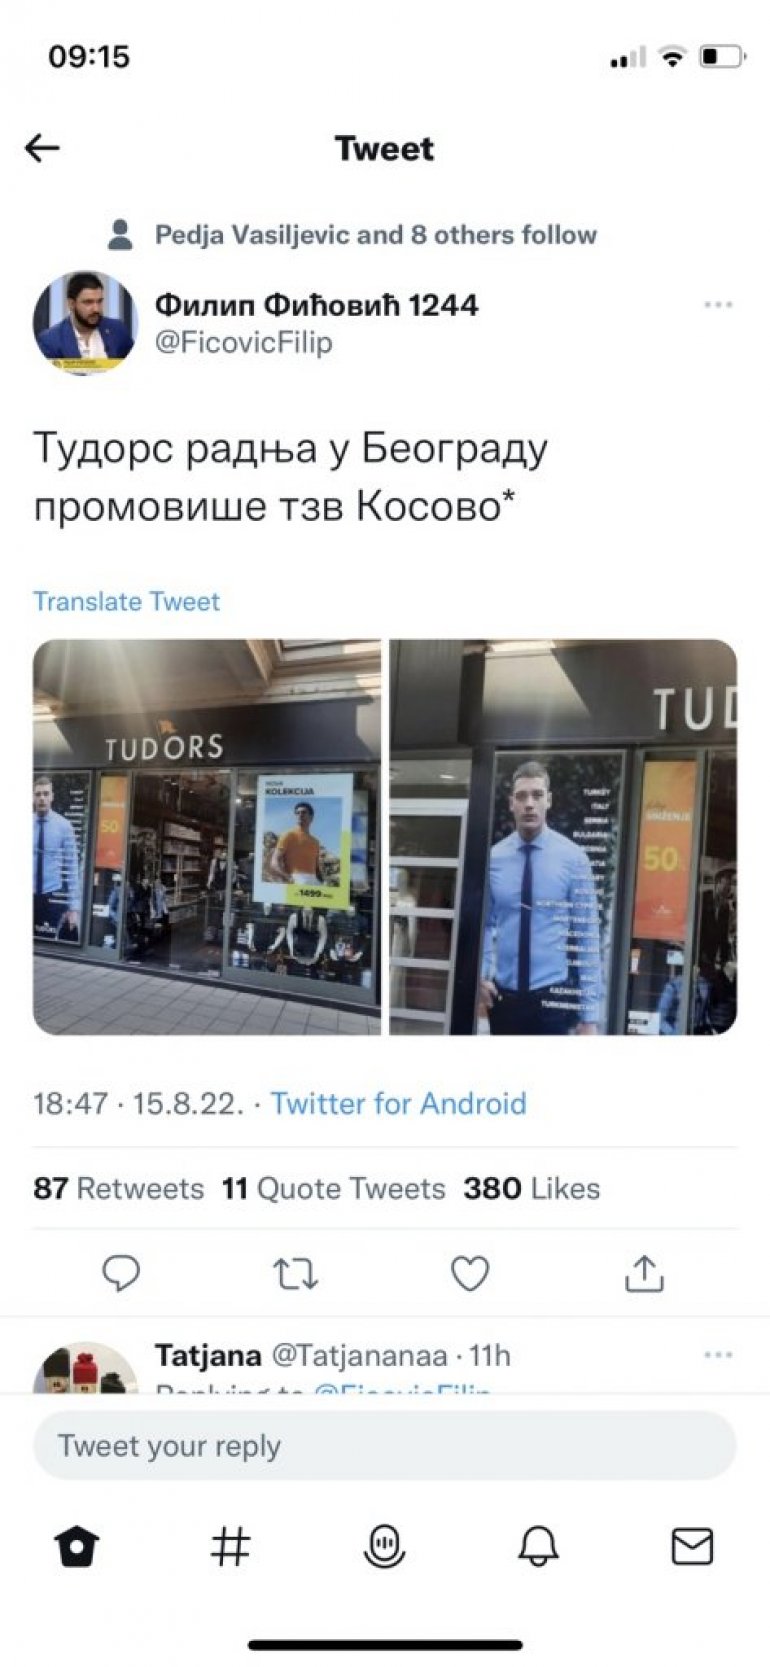Image resolution: width=770 pixels, height=1667 pixels.
Task: Open the Twitter for Android link
Action: tap(398, 1103)
